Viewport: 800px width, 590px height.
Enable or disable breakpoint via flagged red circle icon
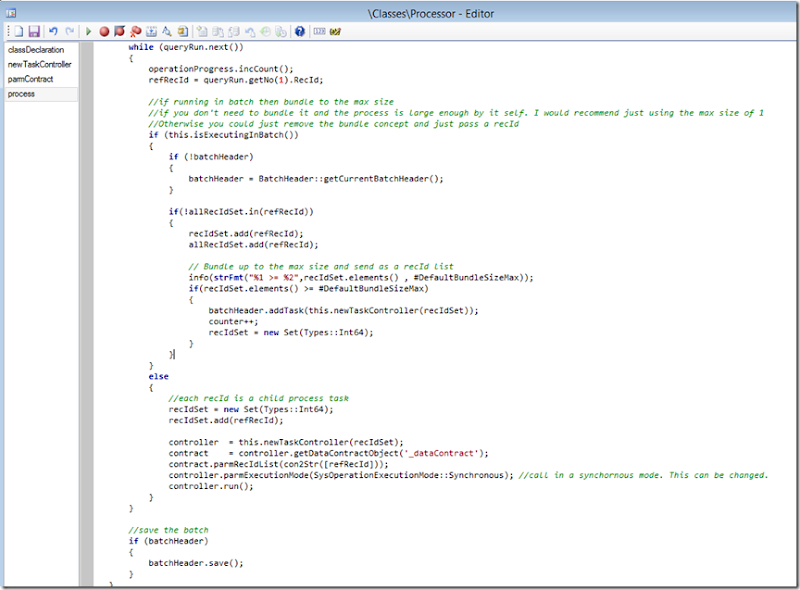120,32
